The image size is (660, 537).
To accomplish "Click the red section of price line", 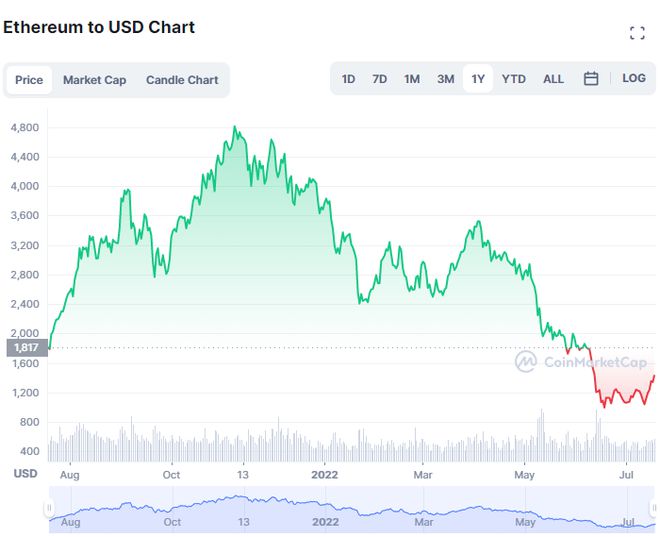I will point(620,396).
